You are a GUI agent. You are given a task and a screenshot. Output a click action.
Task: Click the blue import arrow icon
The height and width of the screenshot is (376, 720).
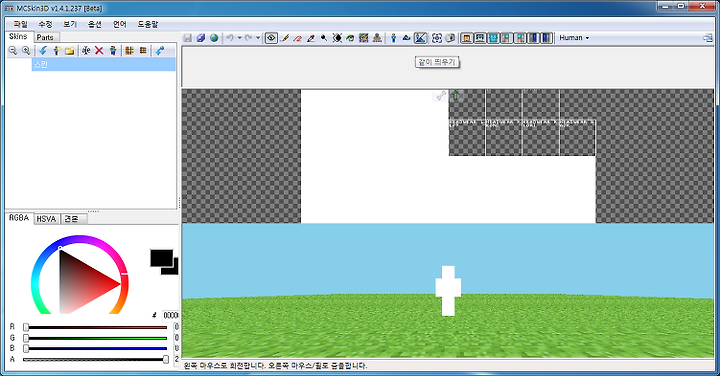tap(43, 51)
